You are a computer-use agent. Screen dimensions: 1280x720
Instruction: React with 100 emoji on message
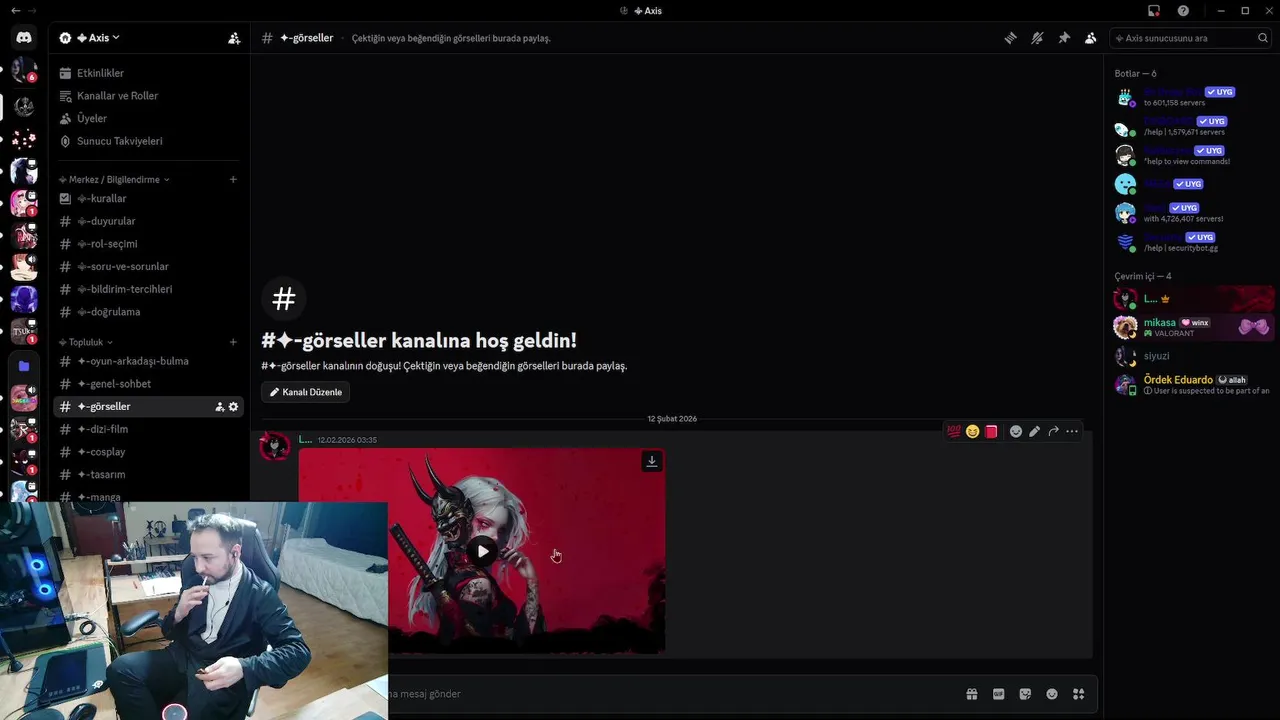954,431
